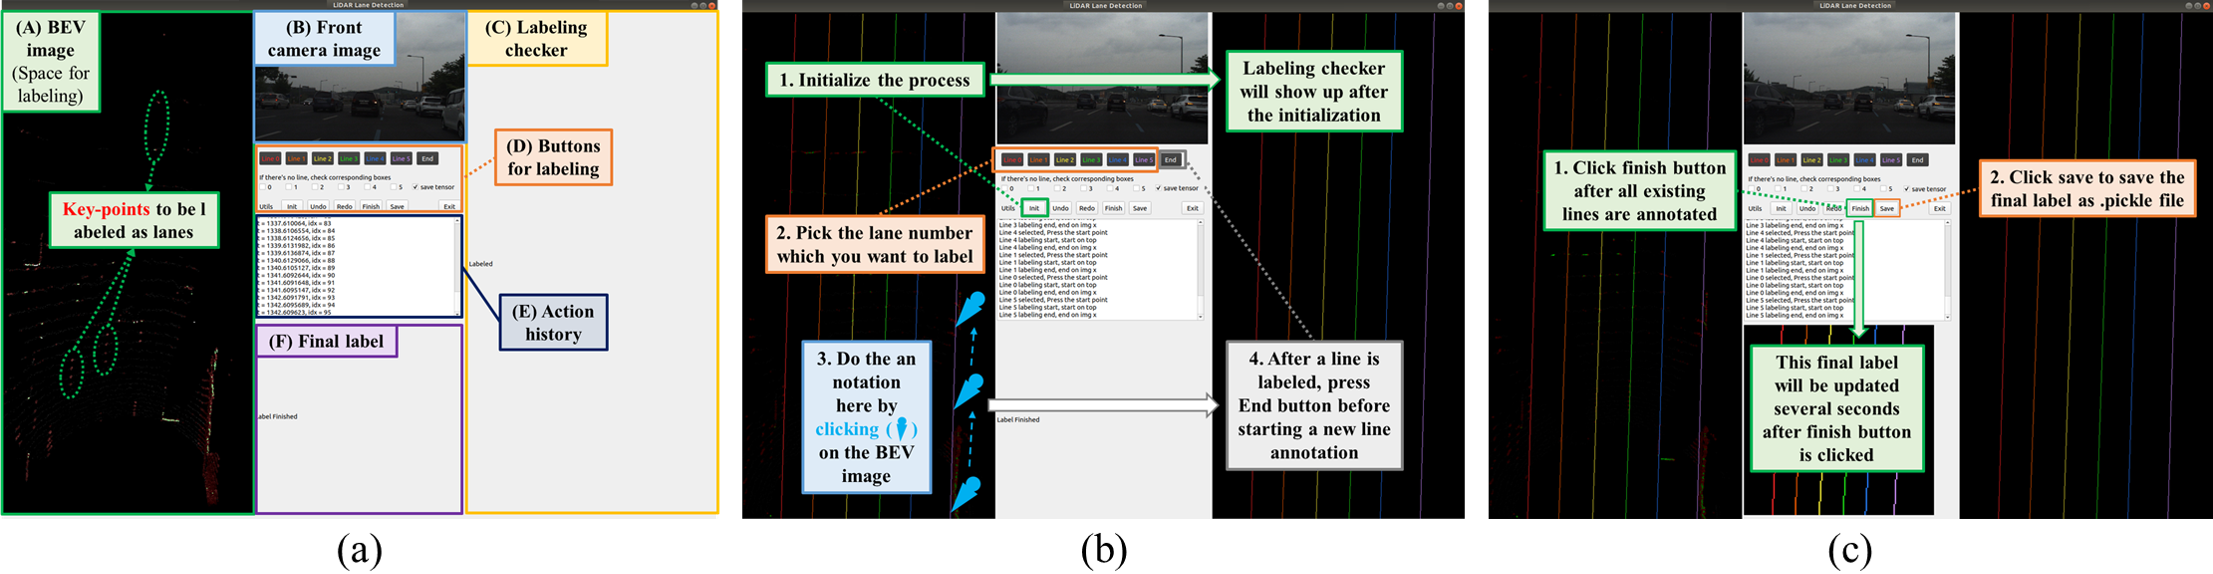
Task: Click End button in panel (a)
Action: (427, 158)
